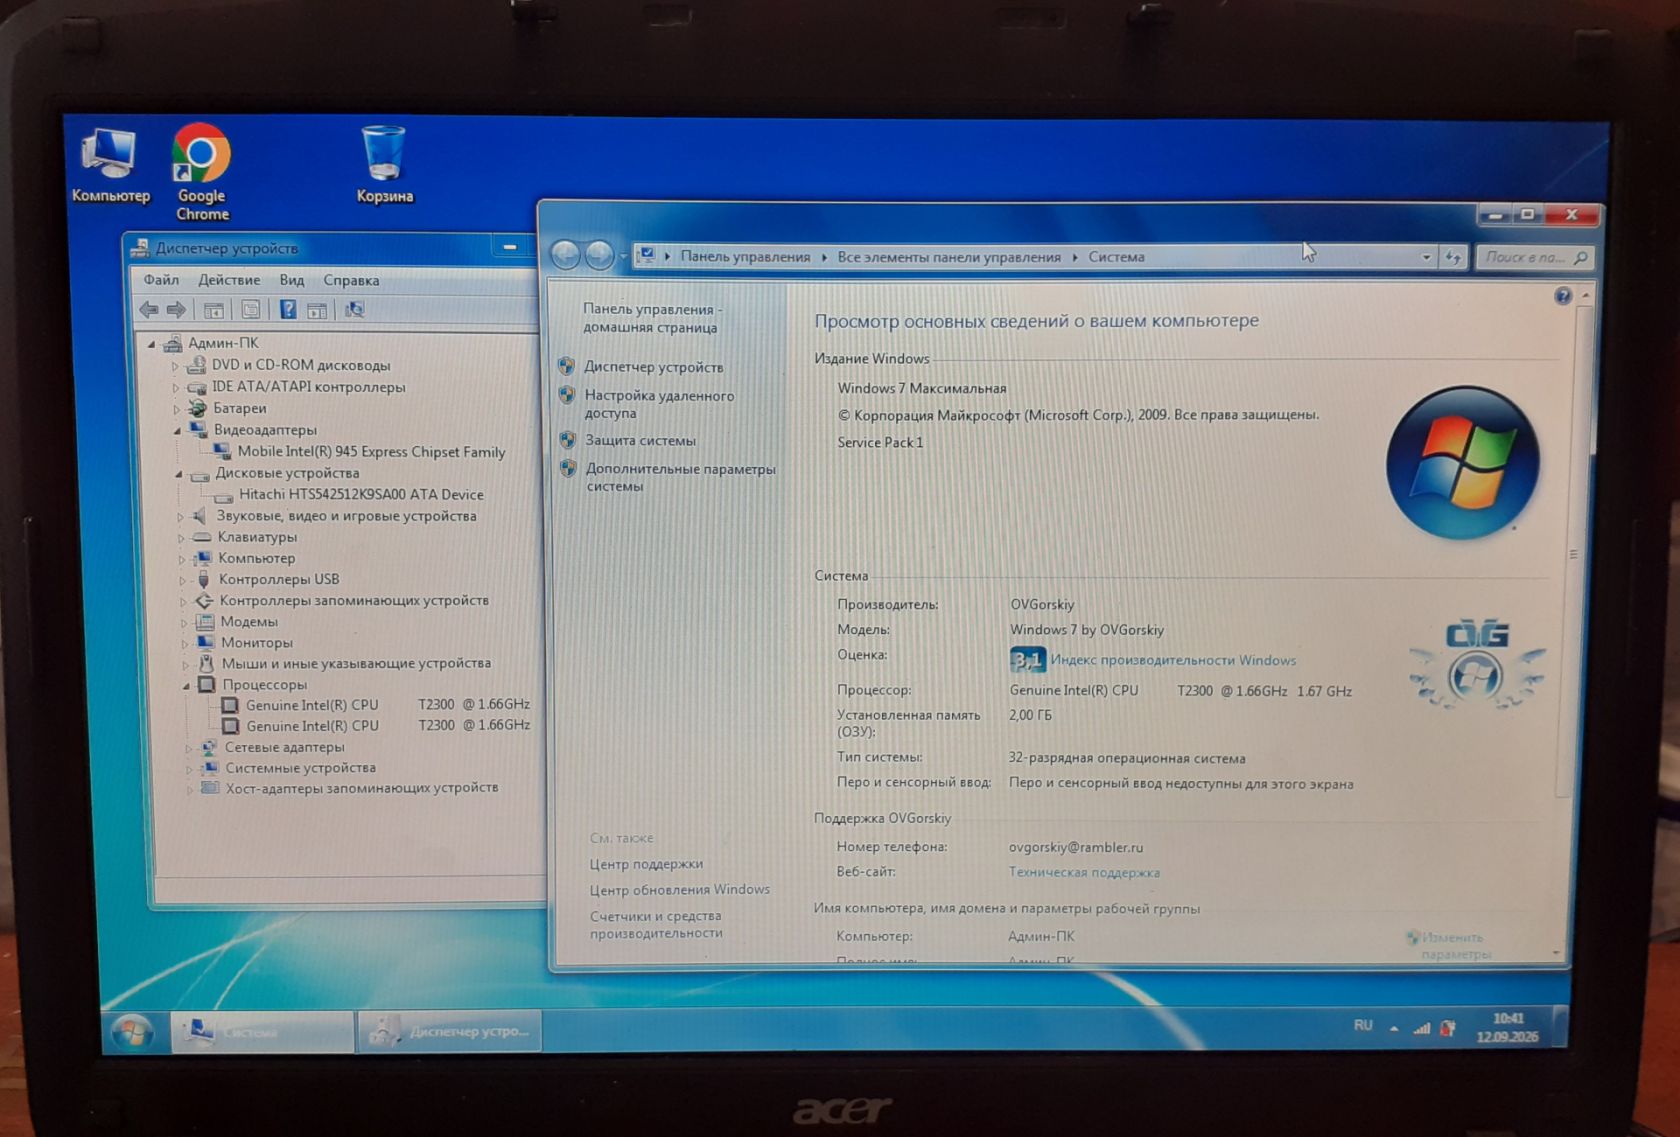1680x1137 pixels.
Task: Click the blue help icon in Device Manager toolbar
Action: click(x=288, y=310)
